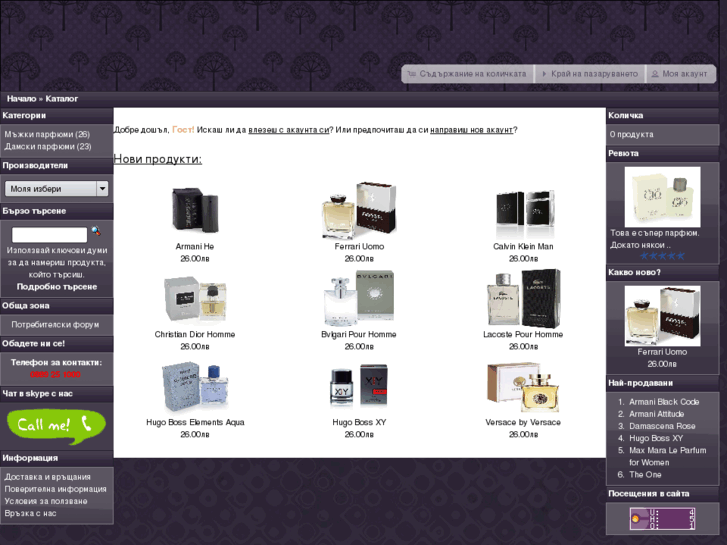The height and width of the screenshot is (545, 727).
Task: Open Подробно търсене advanced search
Action: pos(57,287)
